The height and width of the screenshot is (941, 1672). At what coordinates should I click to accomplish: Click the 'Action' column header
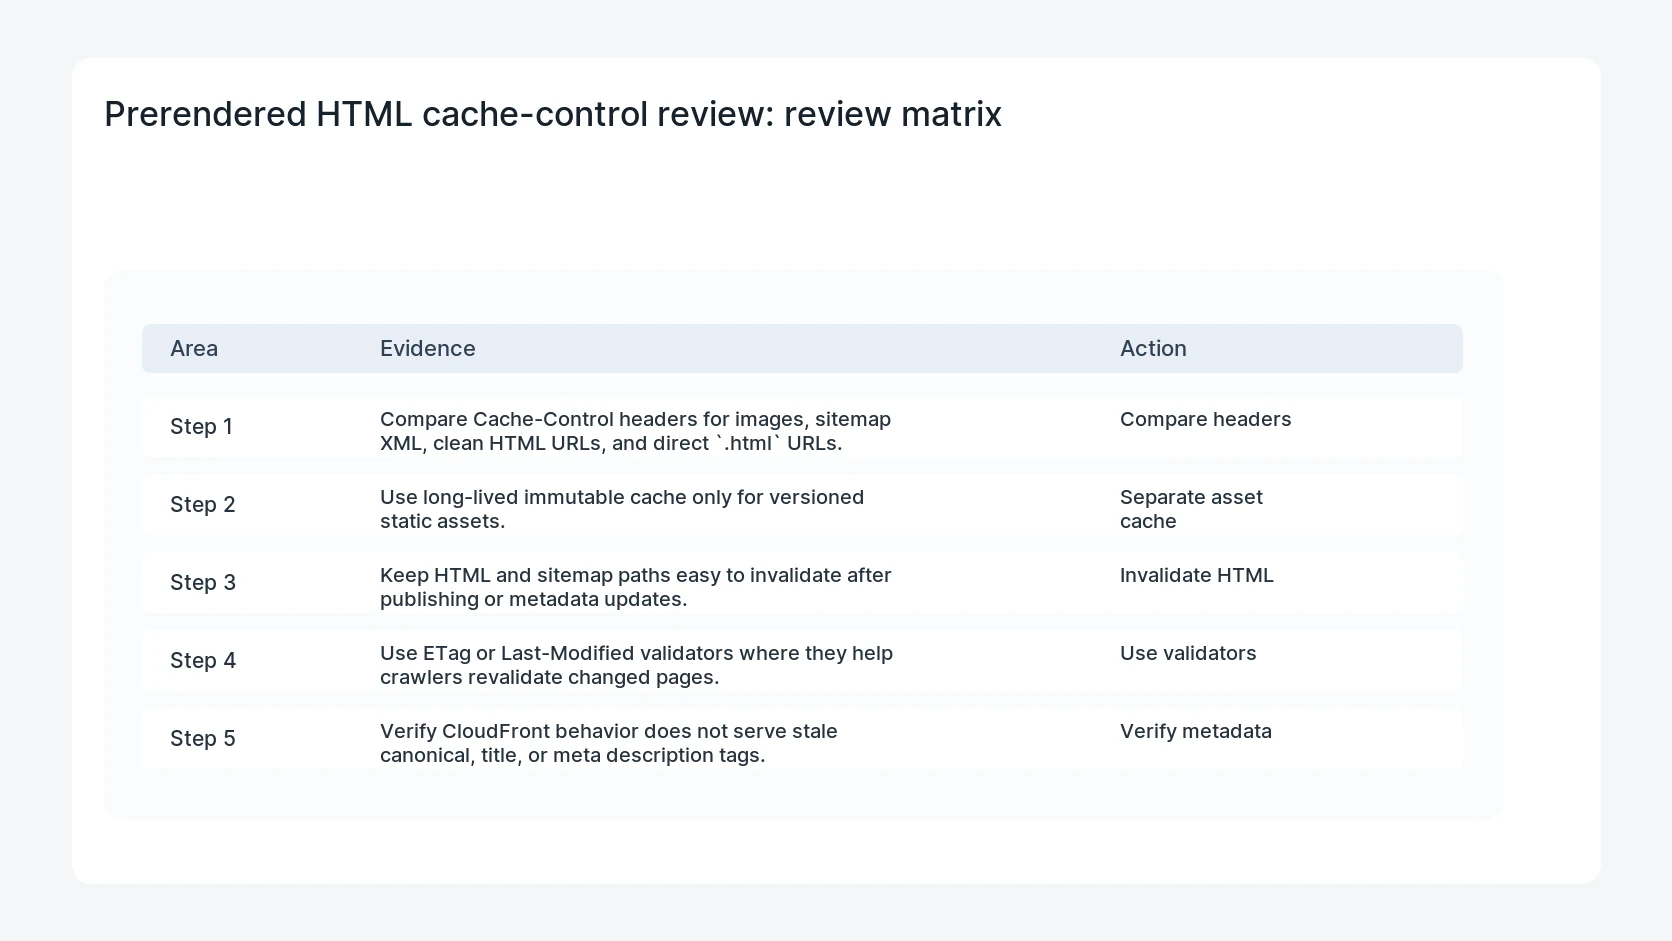click(x=1153, y=348)
